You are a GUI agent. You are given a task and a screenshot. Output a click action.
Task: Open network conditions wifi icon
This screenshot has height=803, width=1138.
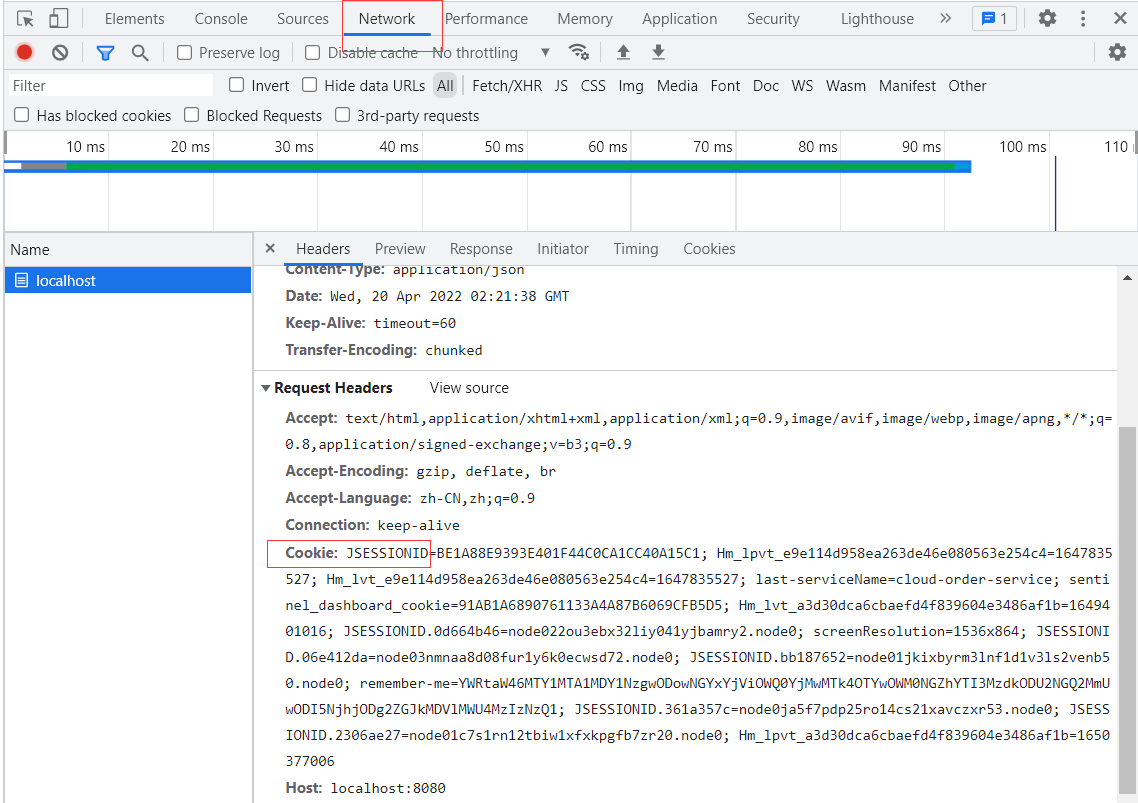pos(578,52)
